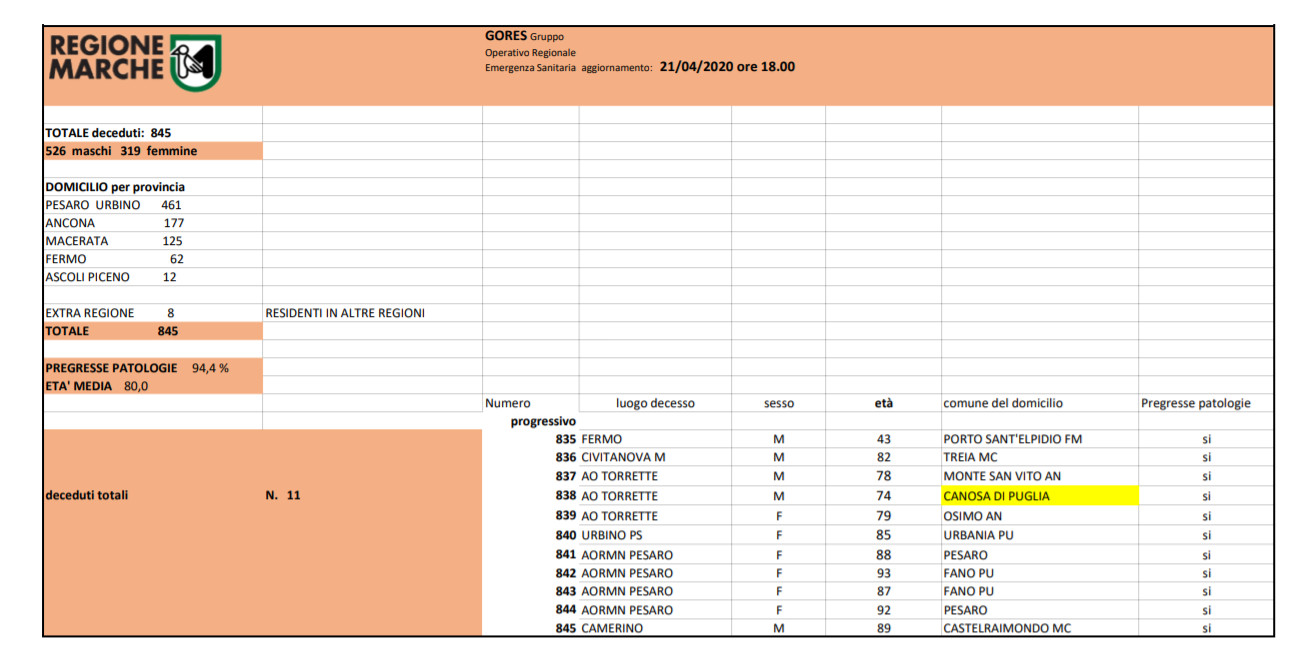The width and height of the screenshot is (1300, 659).
Task: Select the '836 CIVITANOVA M' entry
Action: 610,457
